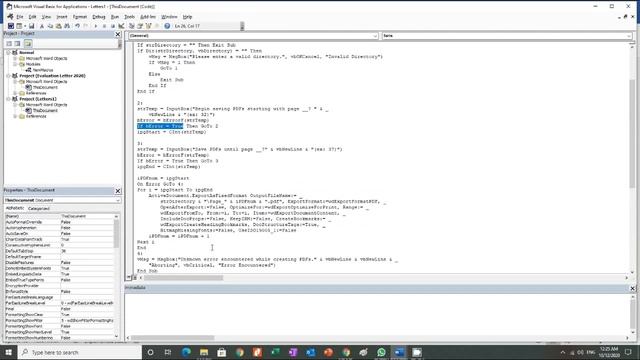Open the Debug menu
Screen dimensions: 640x360
click(99, 17)
